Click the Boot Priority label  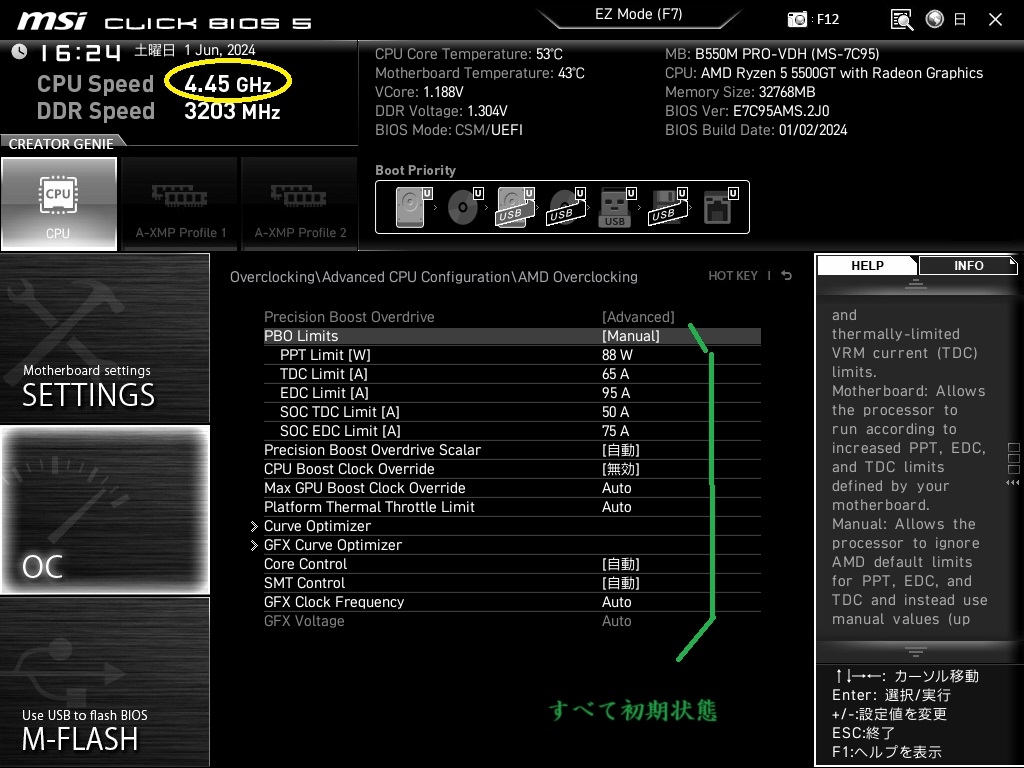pyautogui.click(x=415, y=170)
